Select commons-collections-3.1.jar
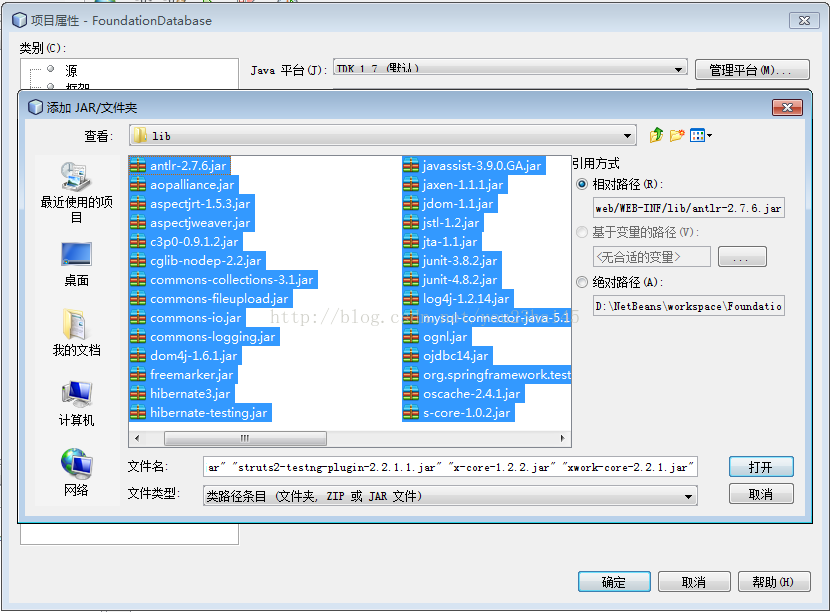 click(223, 280)
